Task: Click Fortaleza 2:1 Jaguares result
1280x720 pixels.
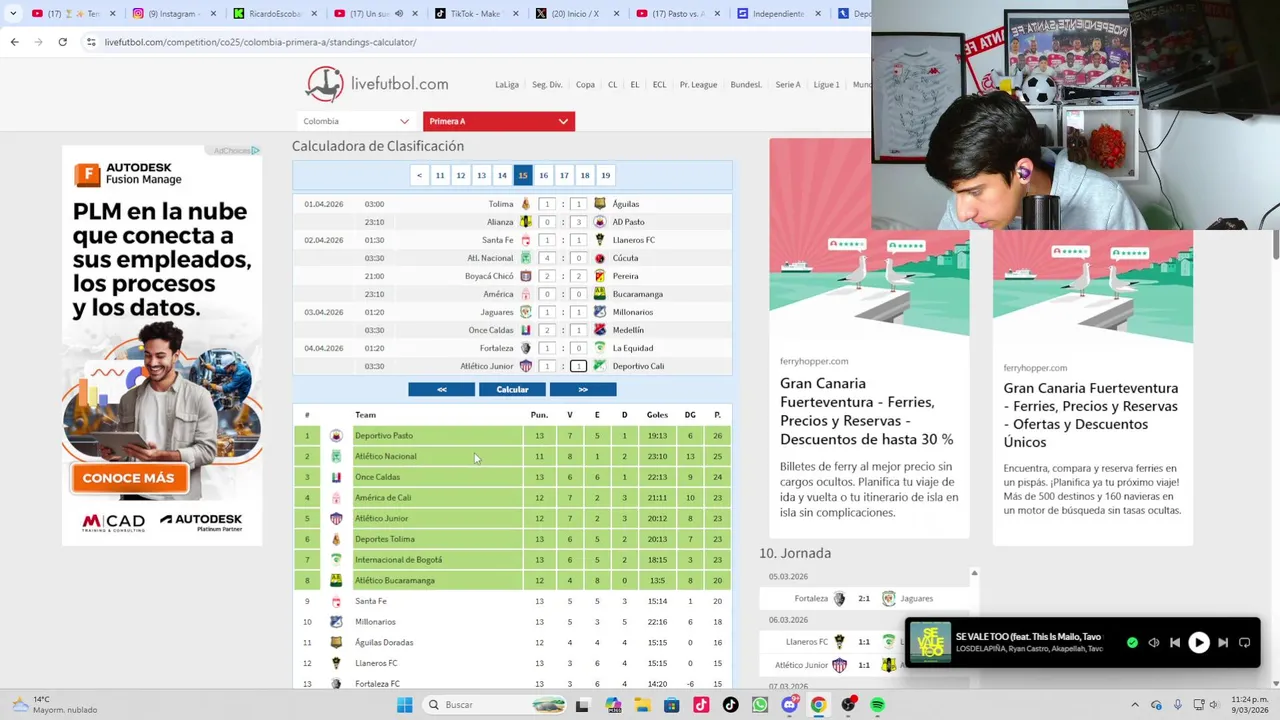Action: pos(862,598)
